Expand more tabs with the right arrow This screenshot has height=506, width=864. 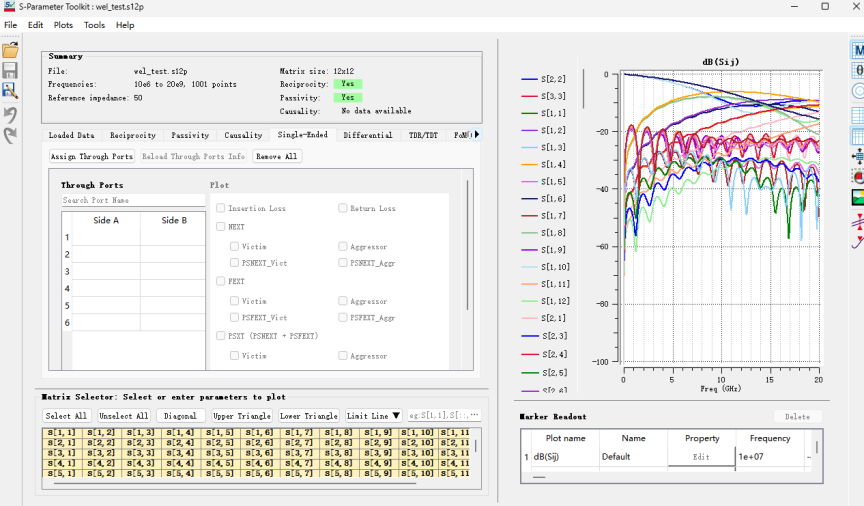click(477, 134)
